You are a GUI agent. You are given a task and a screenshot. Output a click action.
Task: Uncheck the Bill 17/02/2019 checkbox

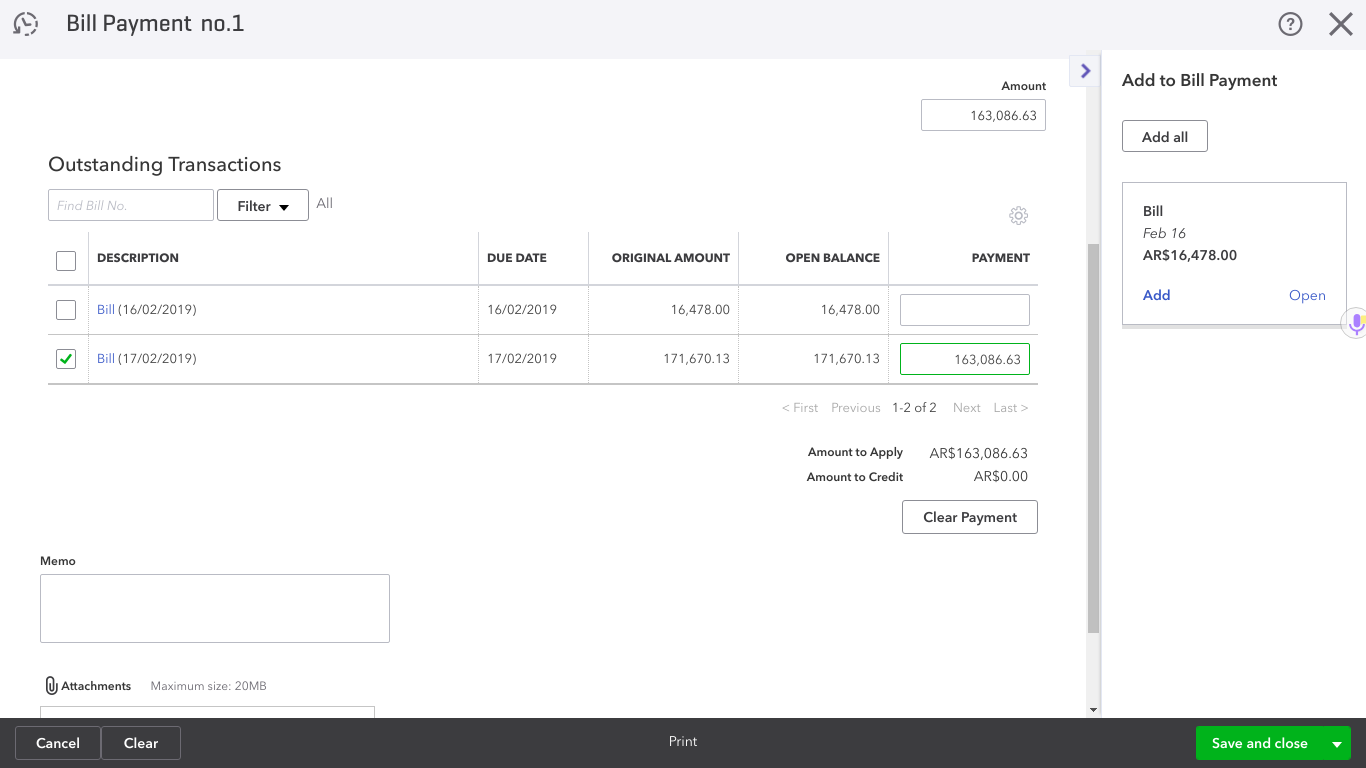click(66, 359)
